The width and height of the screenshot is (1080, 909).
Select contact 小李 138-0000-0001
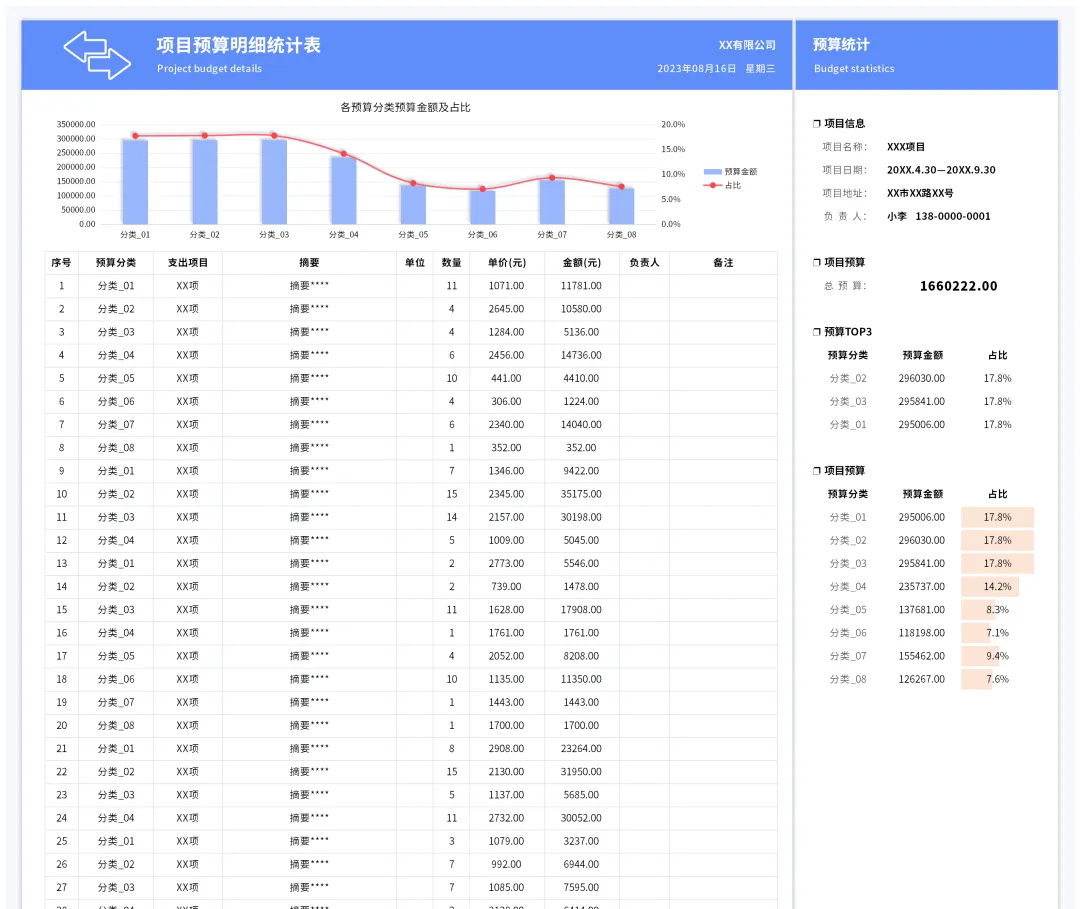click(x=939, y=216)
